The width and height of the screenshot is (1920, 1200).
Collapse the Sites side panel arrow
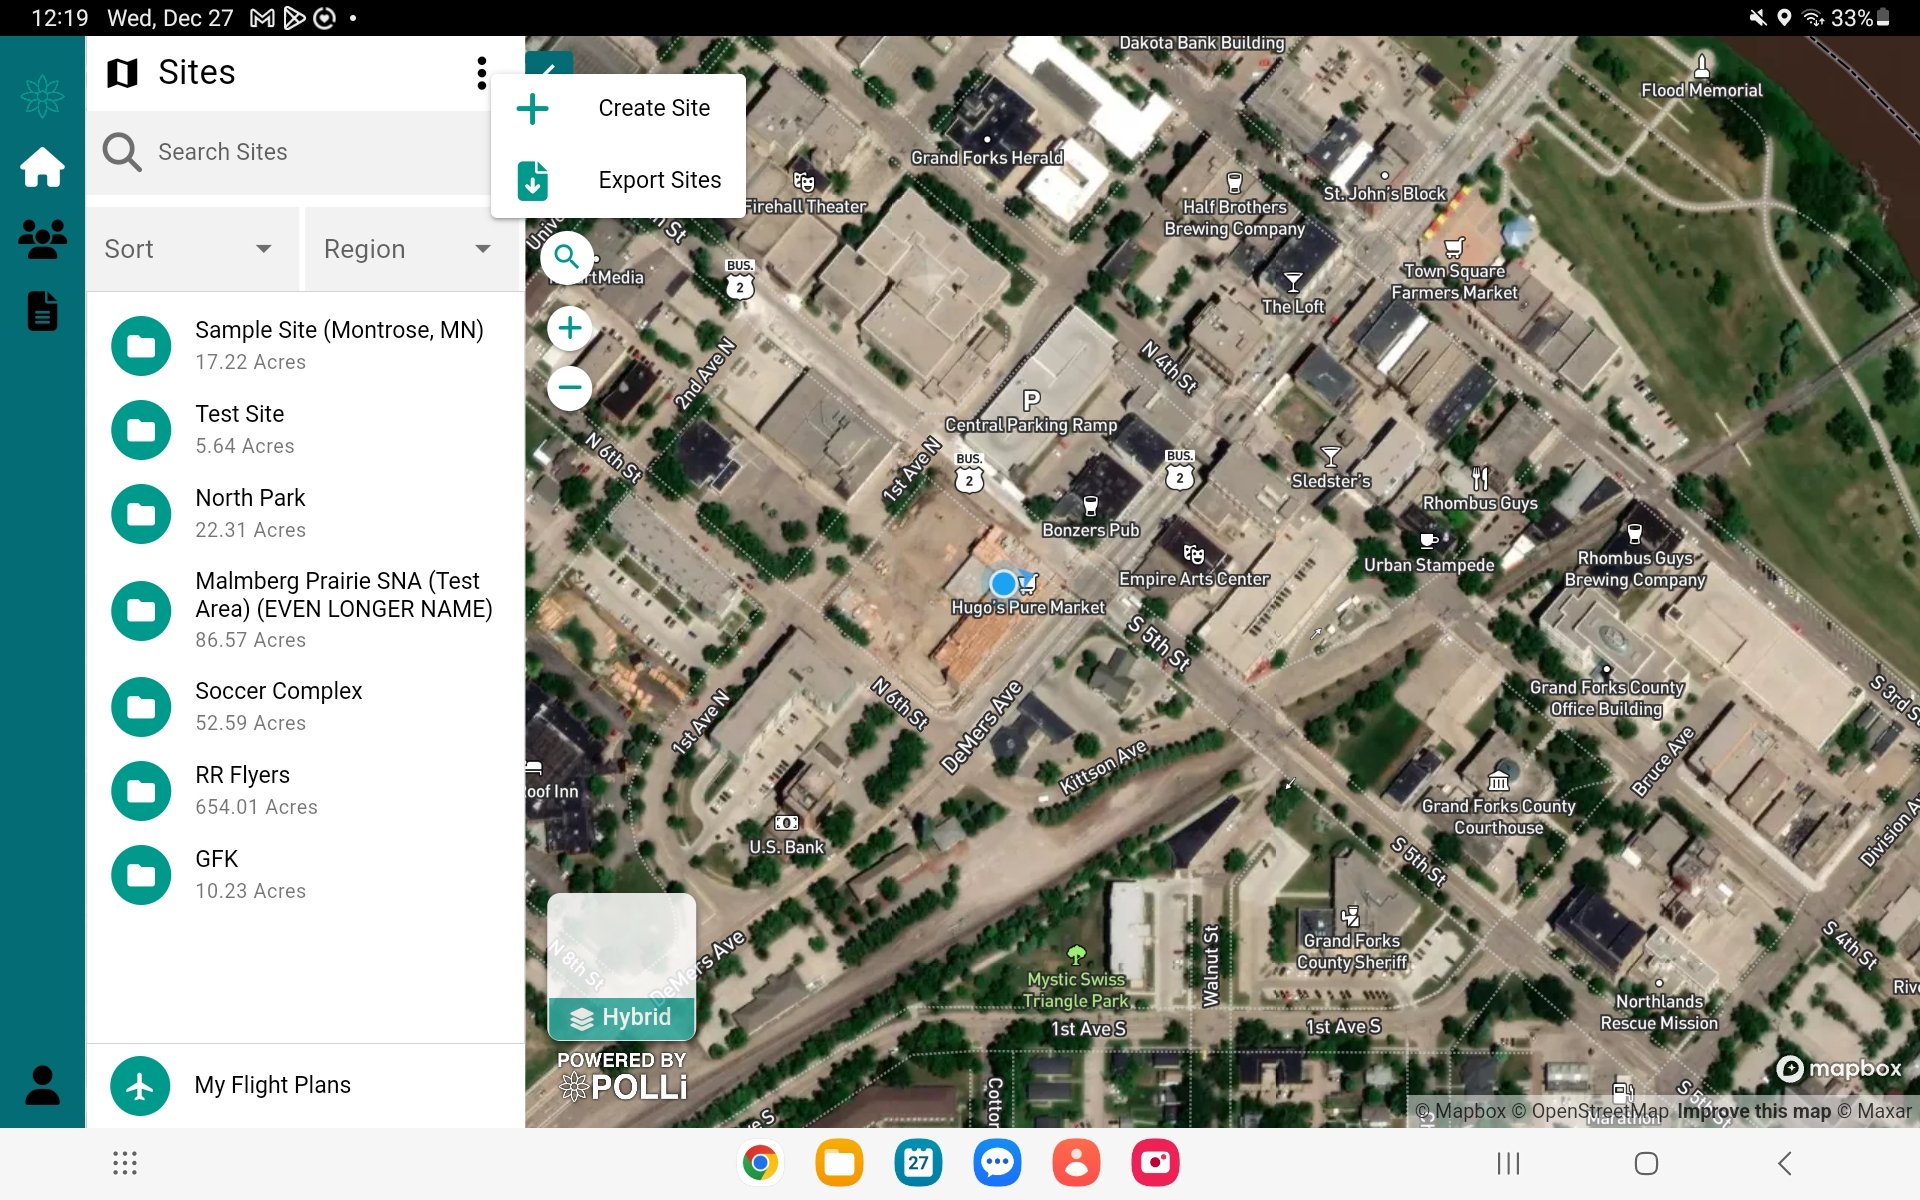point(551,64)
